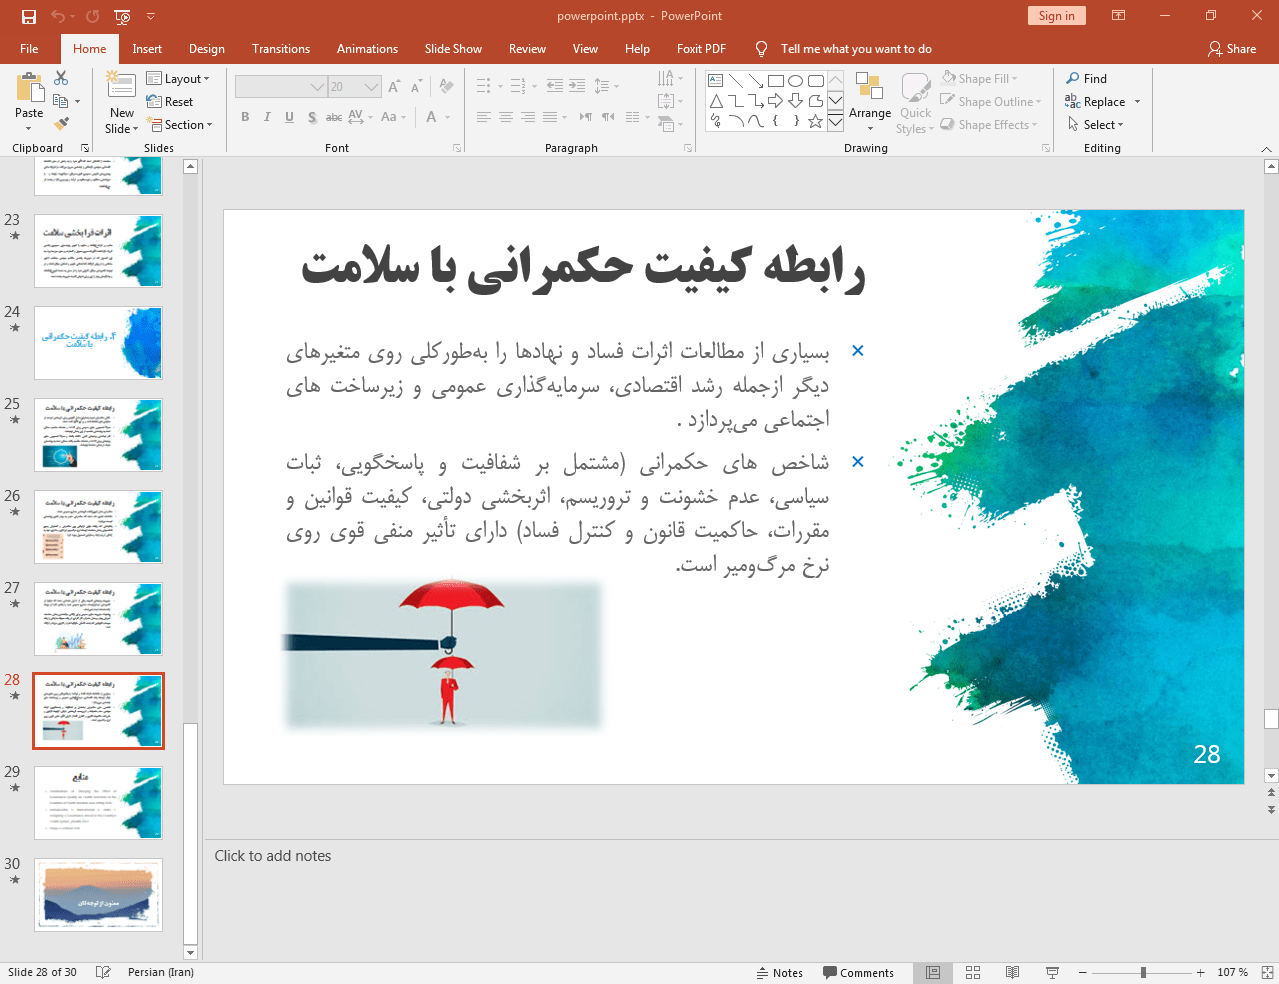Select the star shape in gallery
The width and height of the screenshot is (1279, 984).
click(815, 121)
